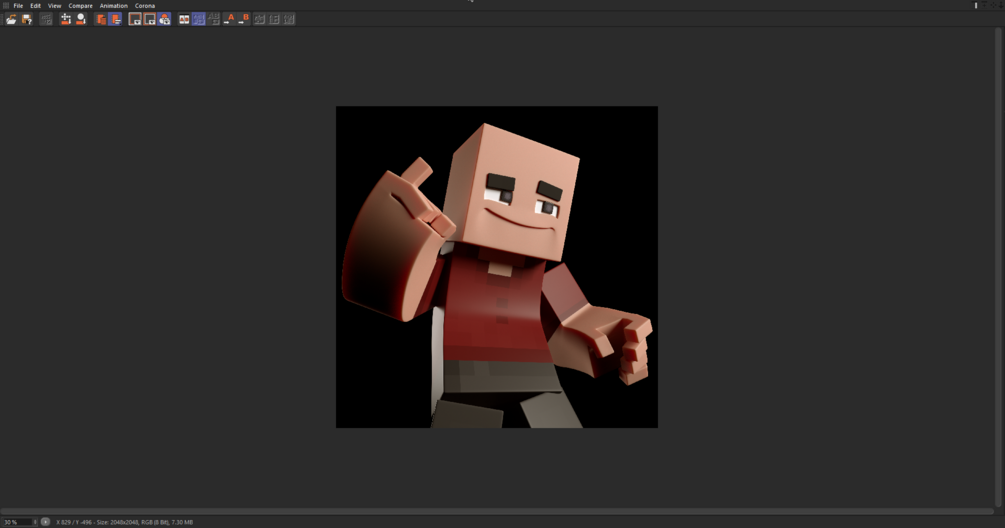Image resolution: width=1005 pixels, height=528 pixels.
Task: Click the 'Size: 2048x2048' status bar text
Action: pyautogui.click(x=117, y=522)
